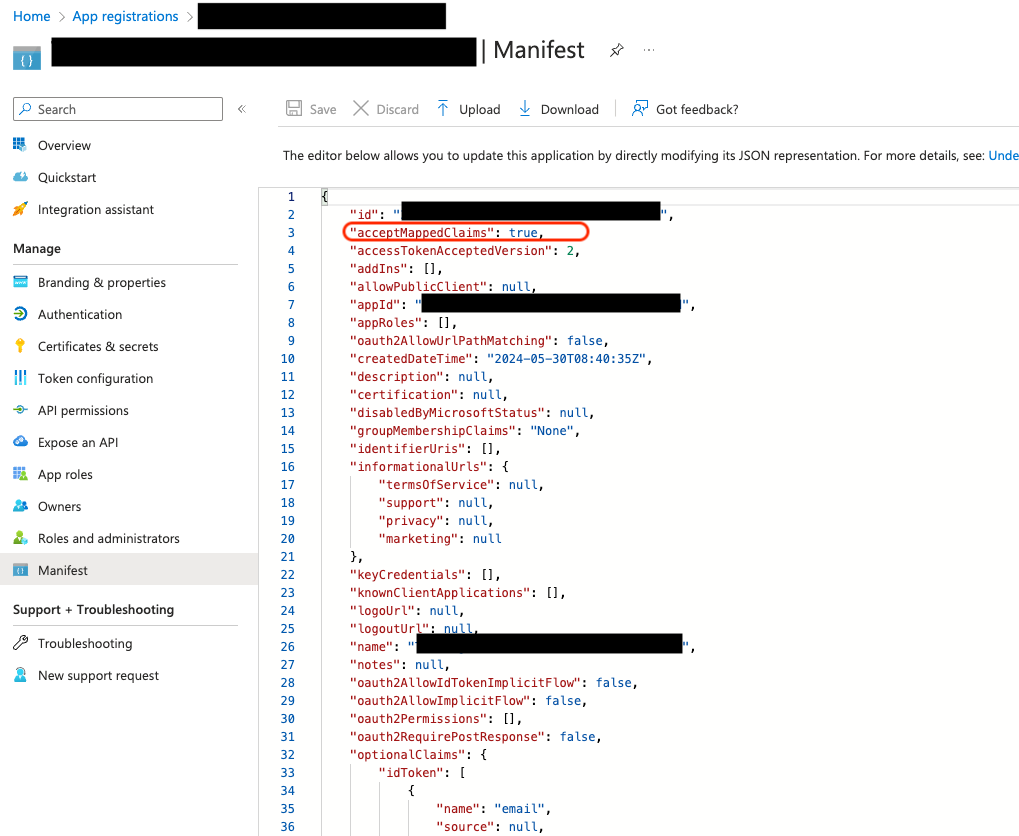The height and width of the screenshot is (836, 1019).
Task: Click the Token configuration bars icon
Action: coord(20,378)
